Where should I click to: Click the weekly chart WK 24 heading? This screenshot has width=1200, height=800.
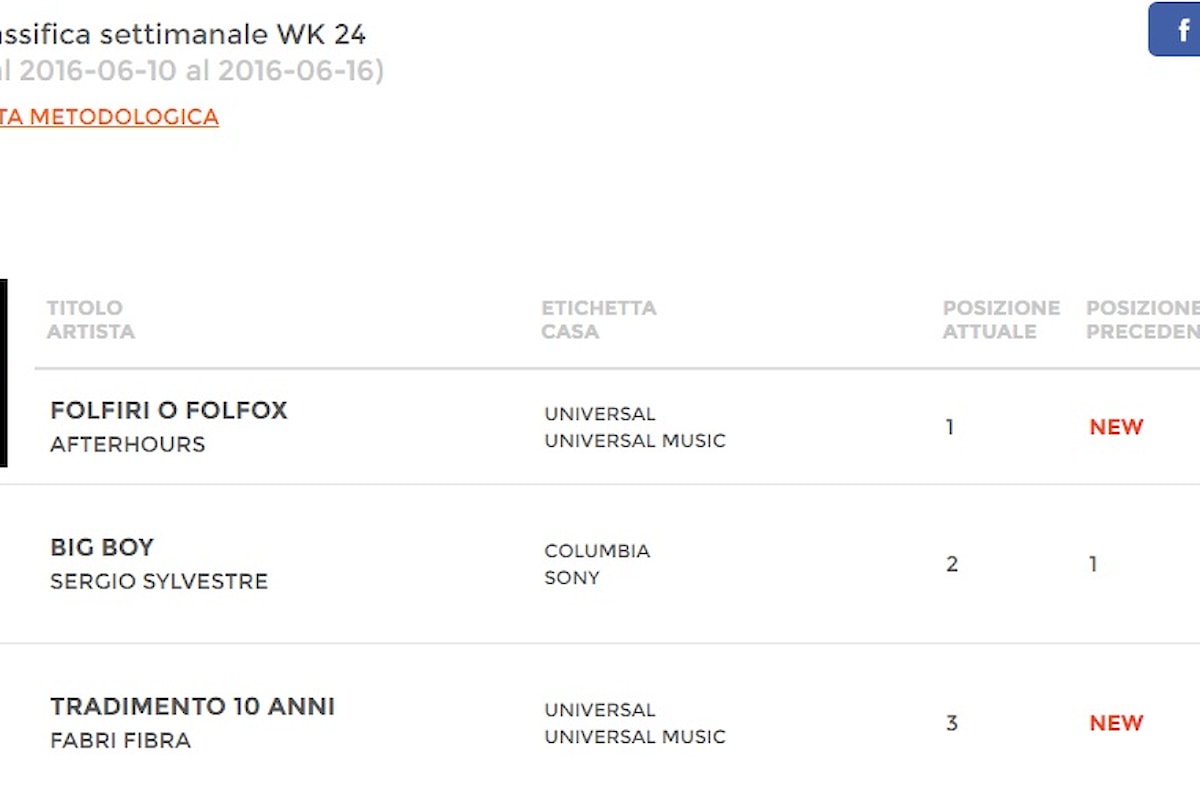183,35
